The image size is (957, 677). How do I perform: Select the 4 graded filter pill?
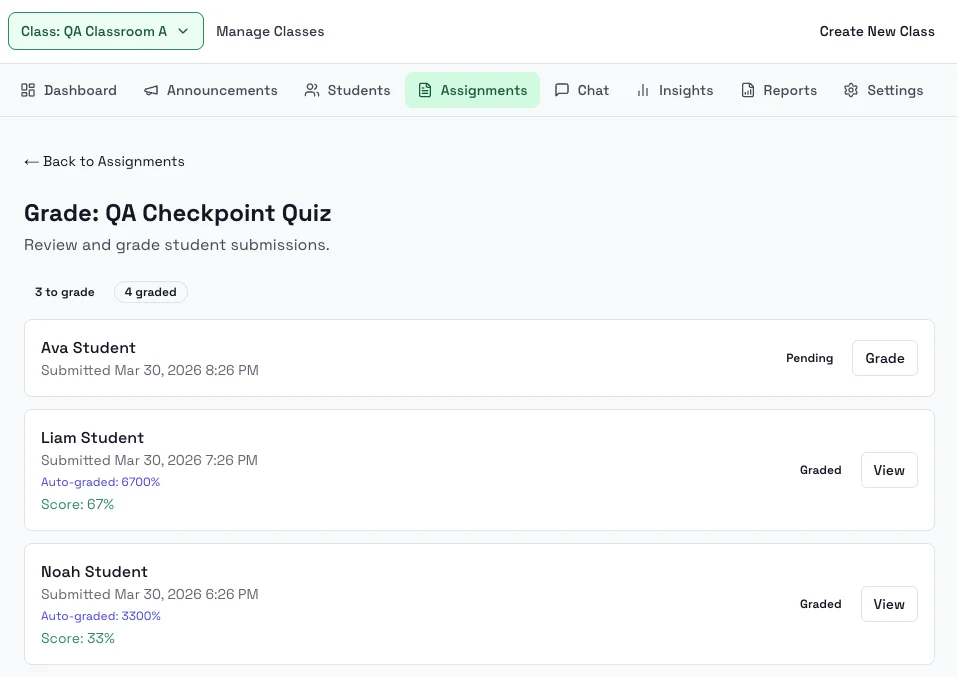(150, 292)
